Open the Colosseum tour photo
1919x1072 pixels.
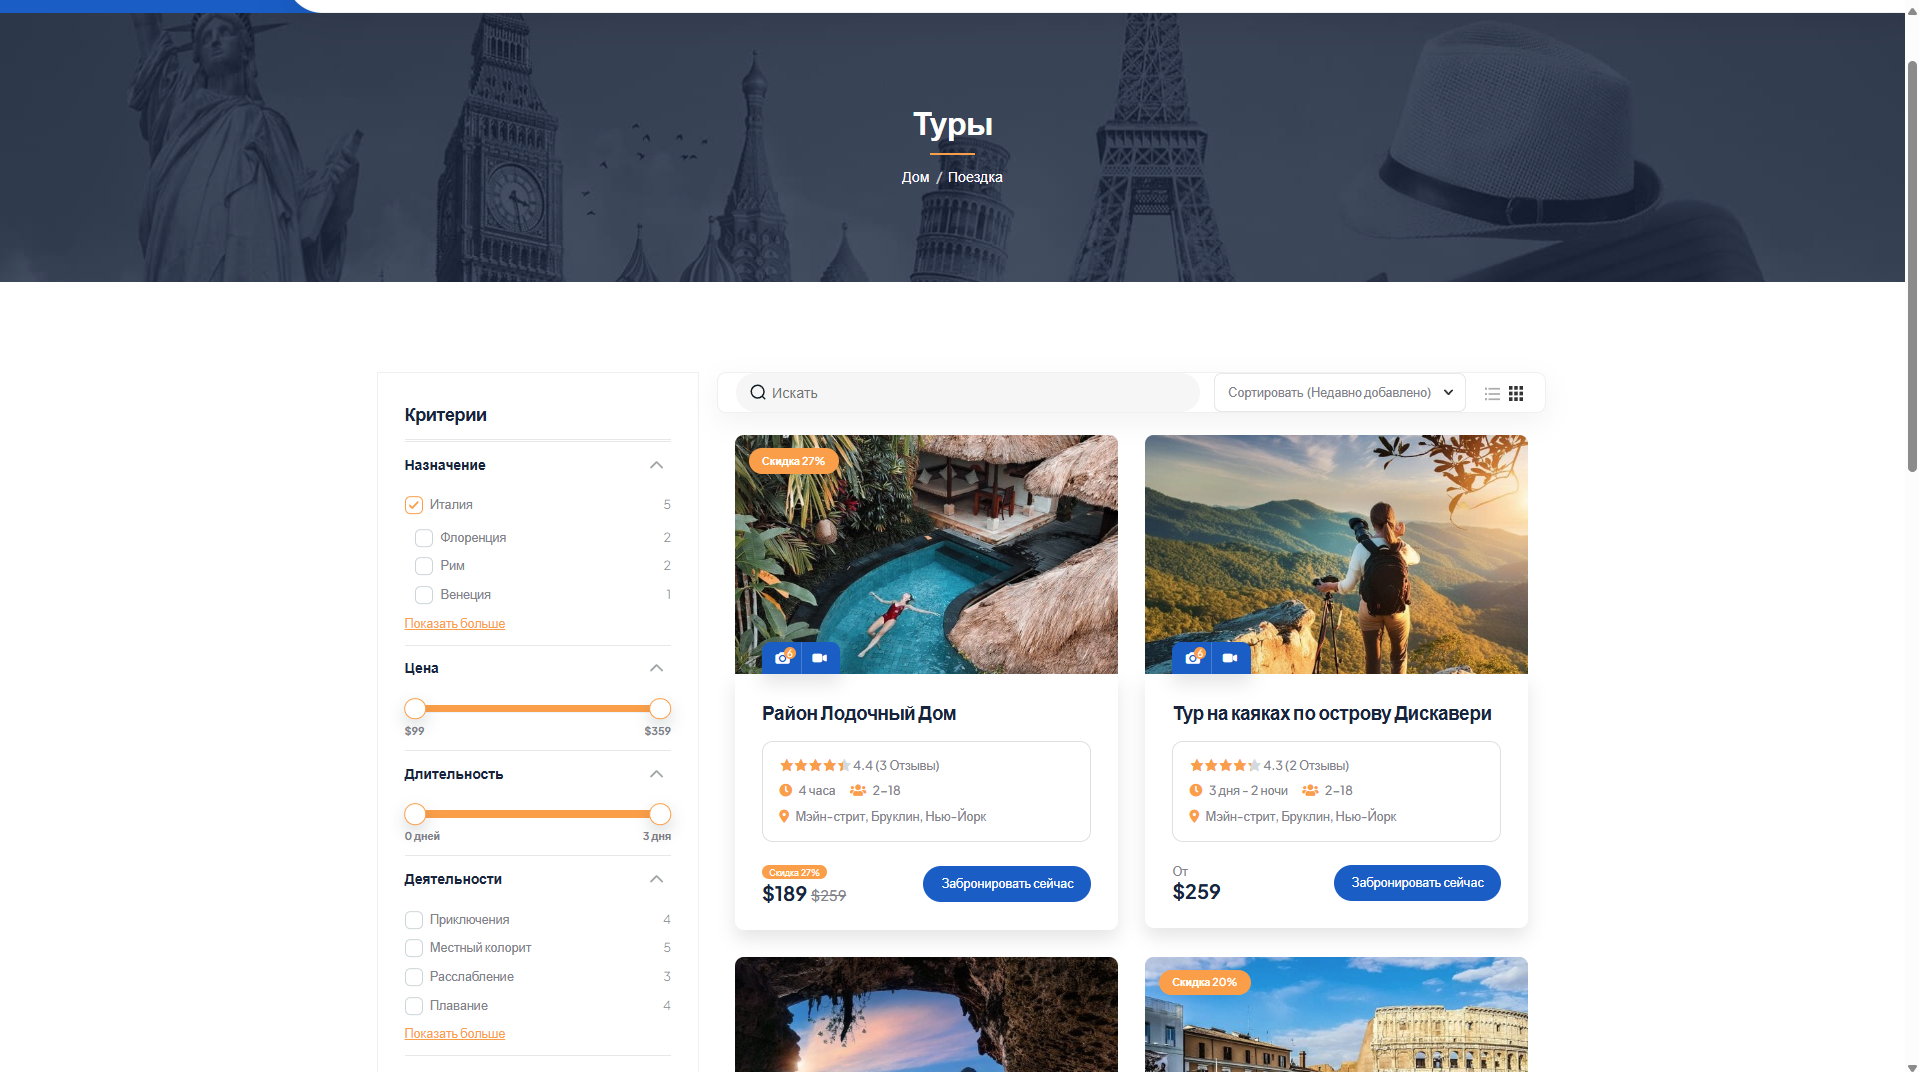(x=1336, y=1015)
